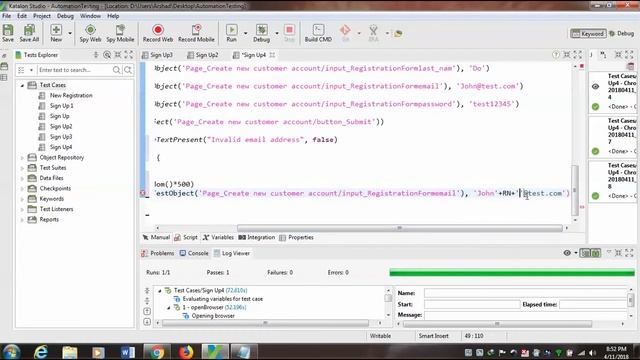
Task: Open the Console tab
Action: tap(194, 253)
